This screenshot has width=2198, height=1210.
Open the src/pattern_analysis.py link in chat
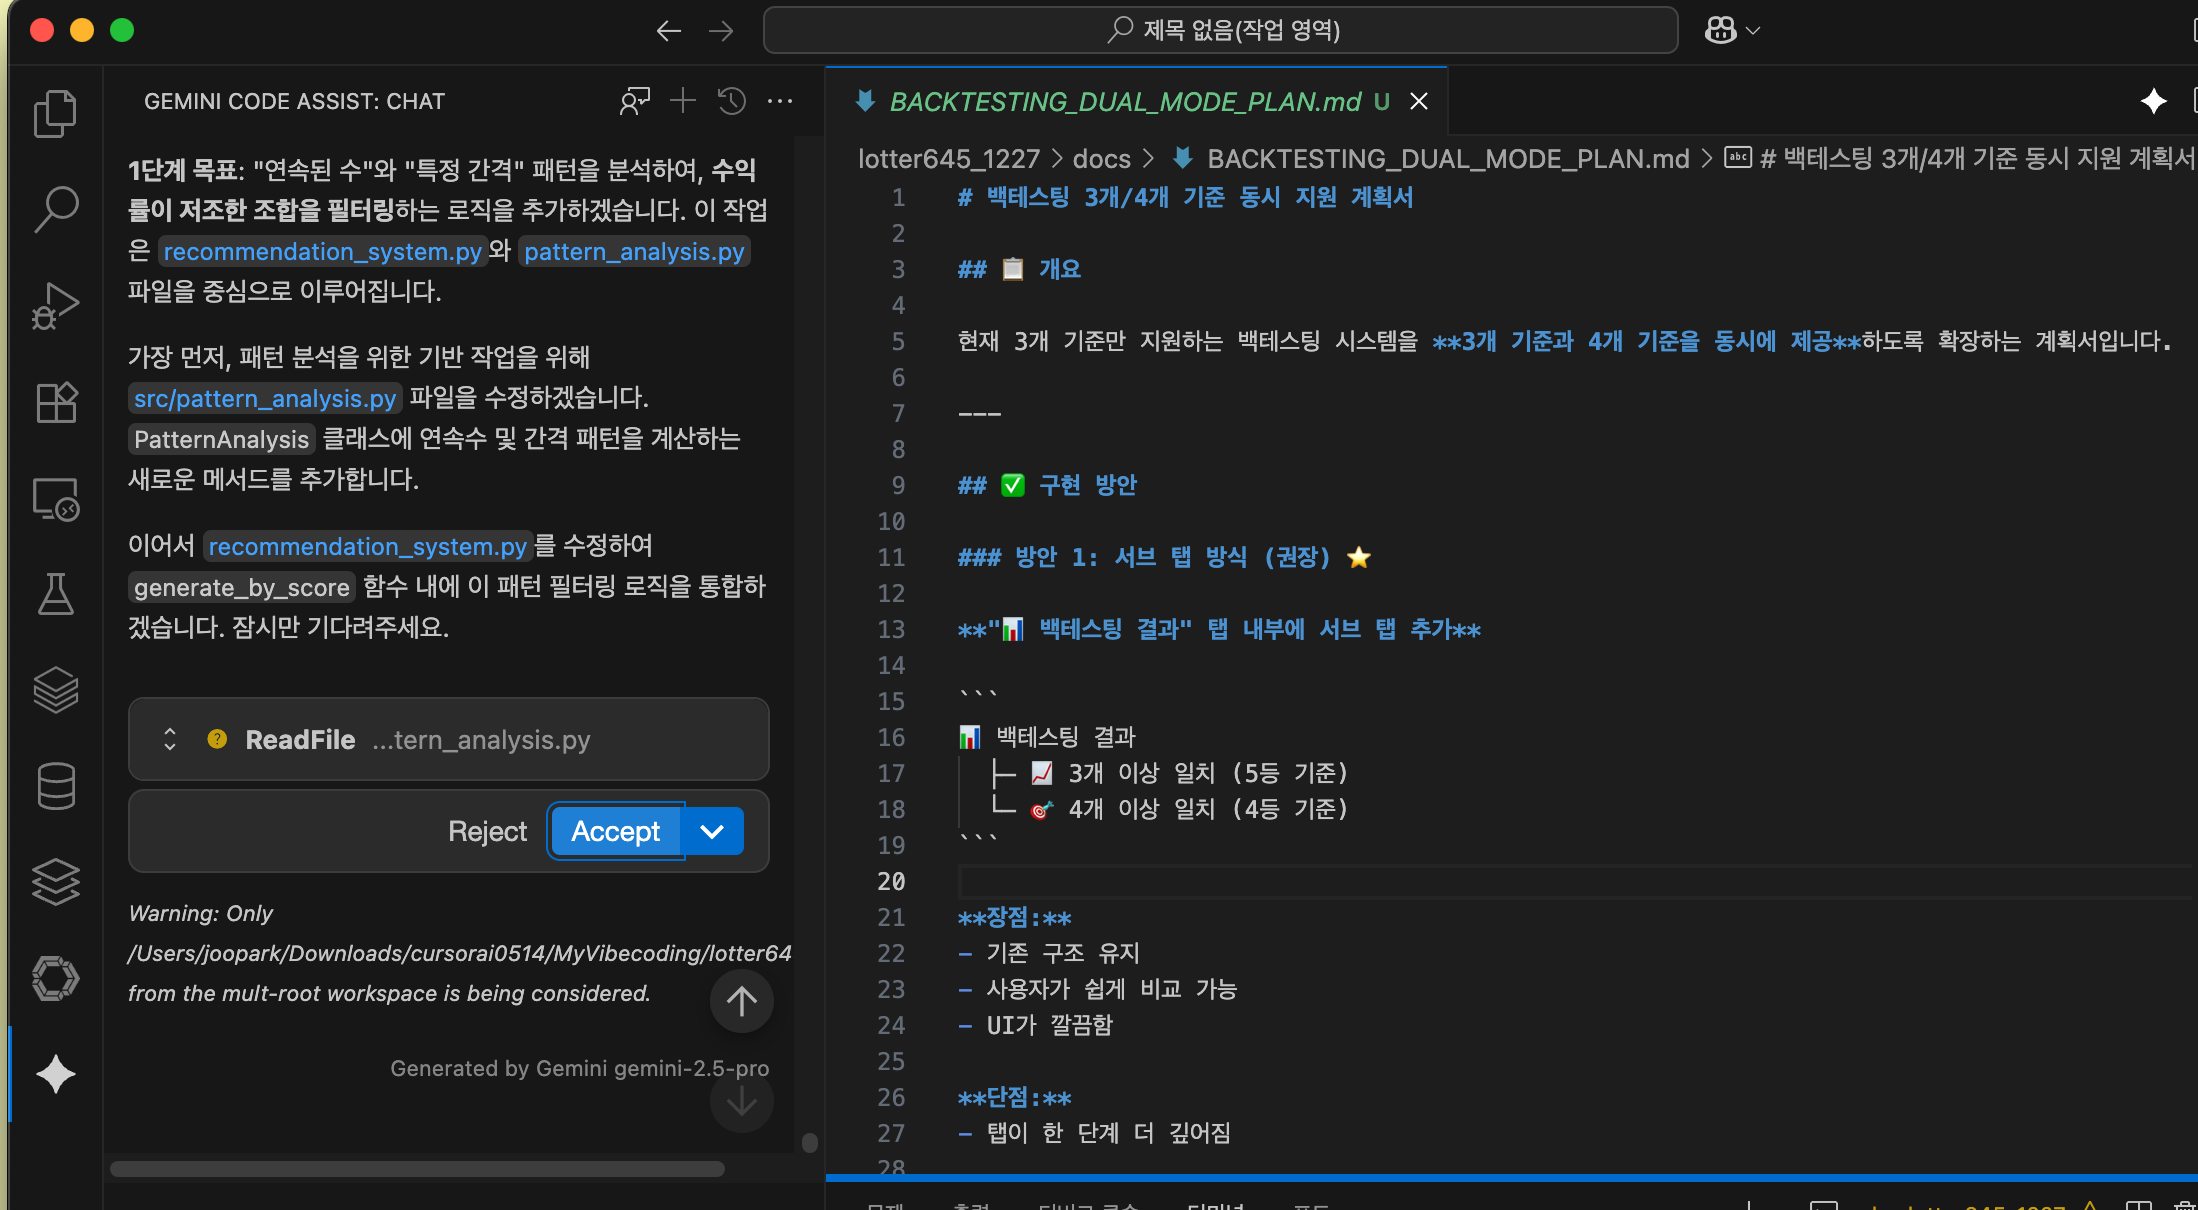click(x=265, y=398)
